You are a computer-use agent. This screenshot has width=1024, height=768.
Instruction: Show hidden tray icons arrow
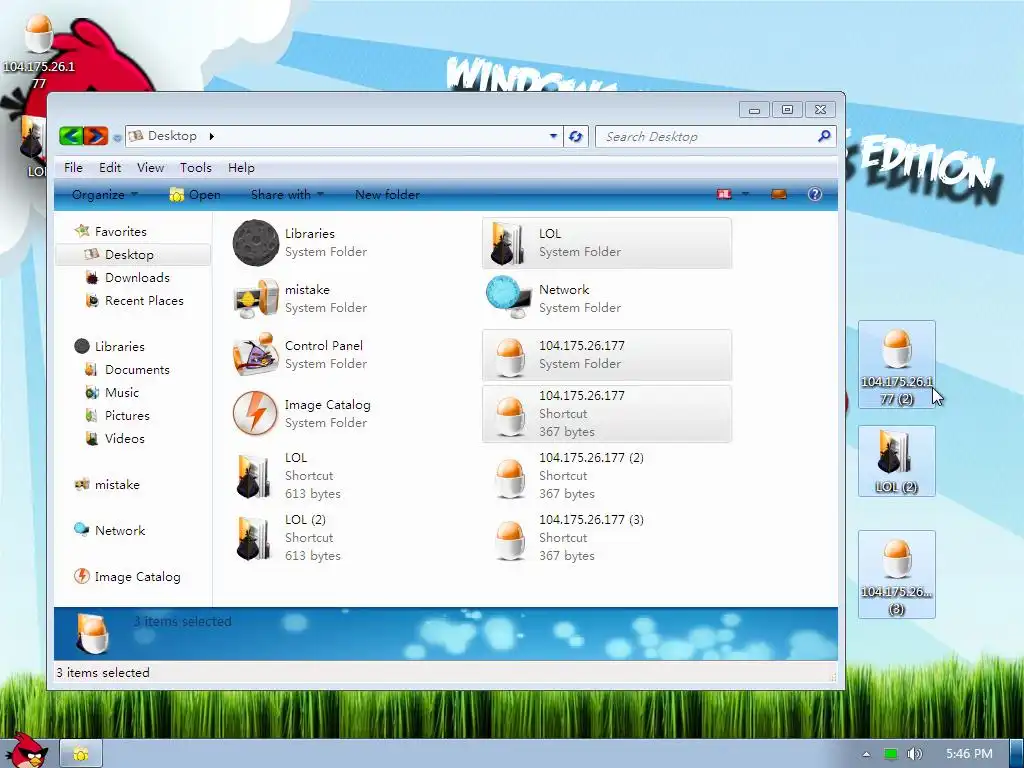pos(866,754)
